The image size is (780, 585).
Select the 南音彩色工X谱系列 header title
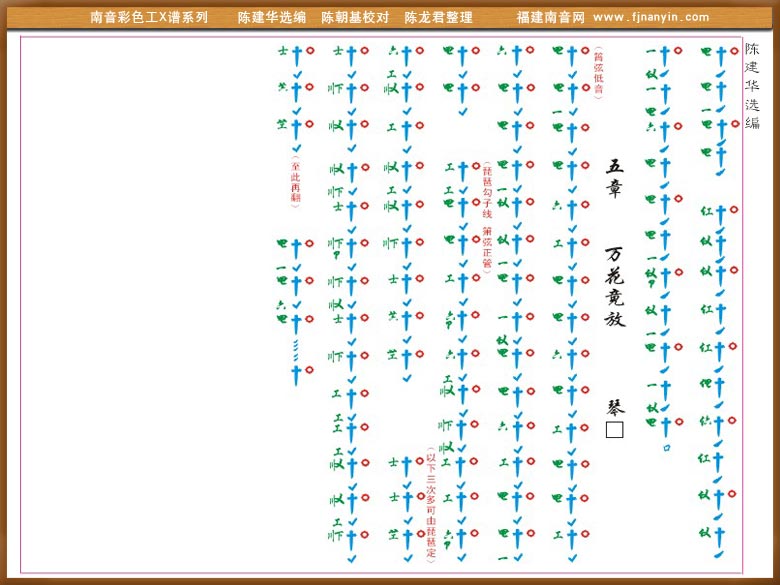[149, 17]
